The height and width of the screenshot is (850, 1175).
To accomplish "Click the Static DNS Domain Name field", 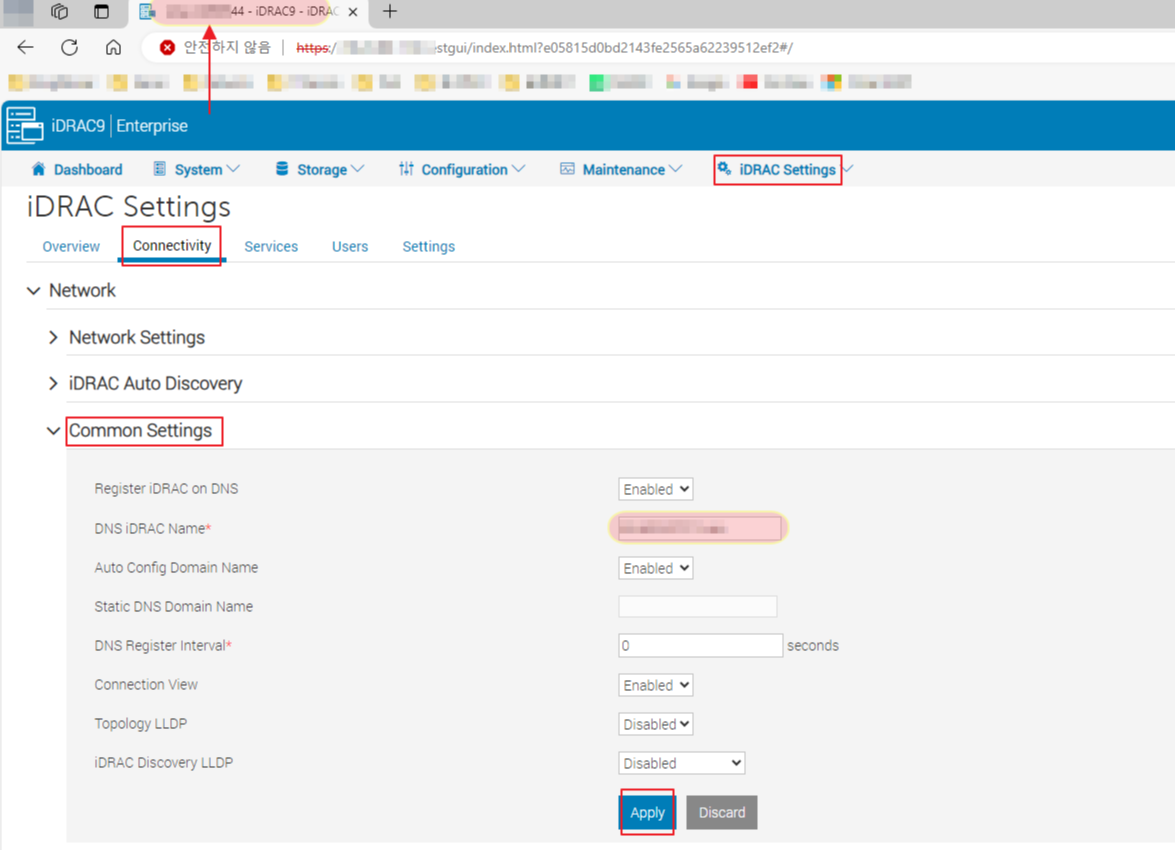I will tap(698, 606).
